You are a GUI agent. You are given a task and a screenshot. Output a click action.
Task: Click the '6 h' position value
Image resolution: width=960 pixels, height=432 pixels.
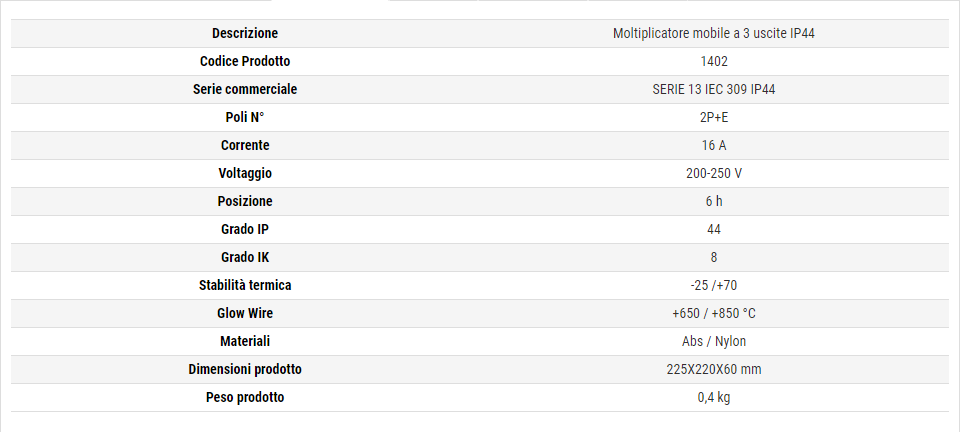[x=714, y=202]
